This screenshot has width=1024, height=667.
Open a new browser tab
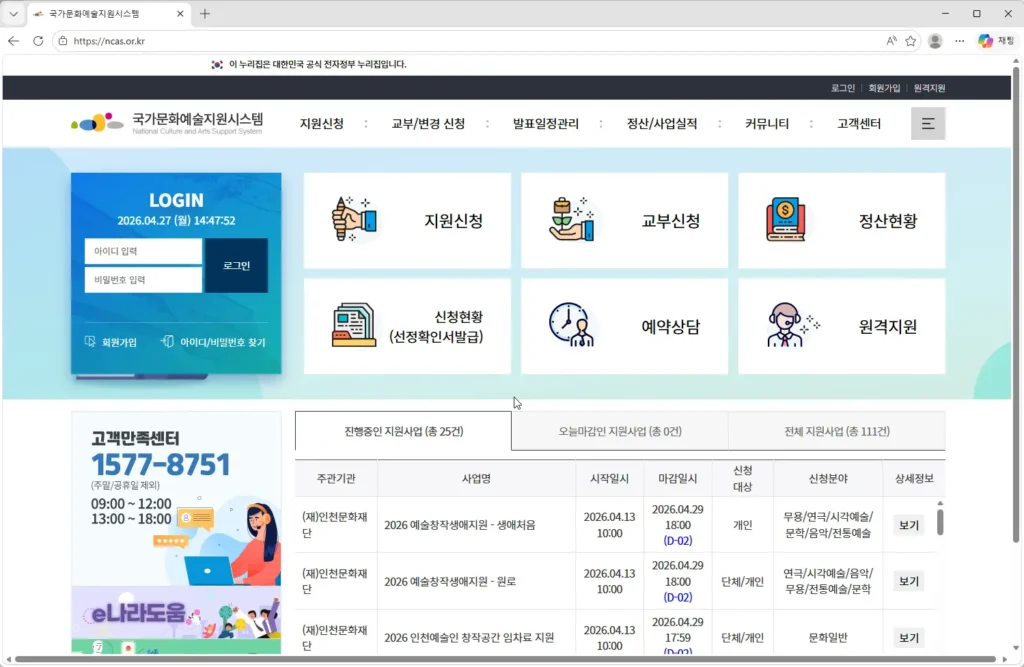204,14
